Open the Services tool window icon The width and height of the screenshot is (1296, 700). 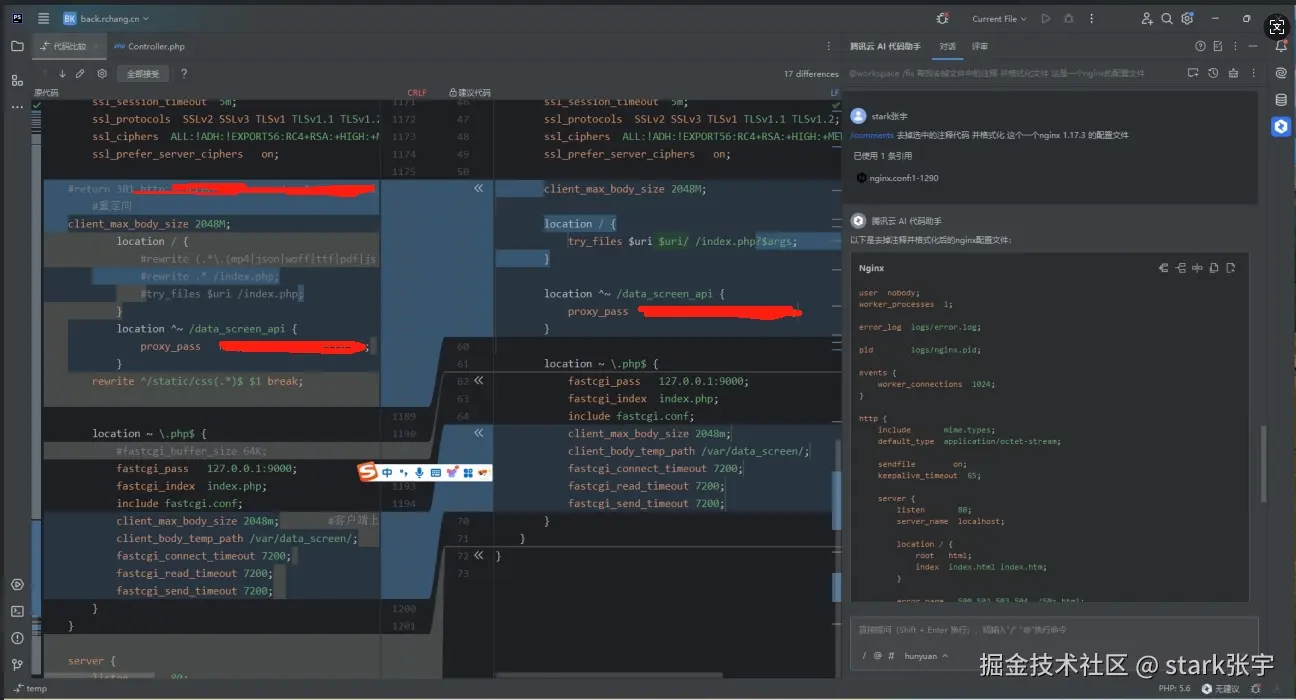point(17,584)
